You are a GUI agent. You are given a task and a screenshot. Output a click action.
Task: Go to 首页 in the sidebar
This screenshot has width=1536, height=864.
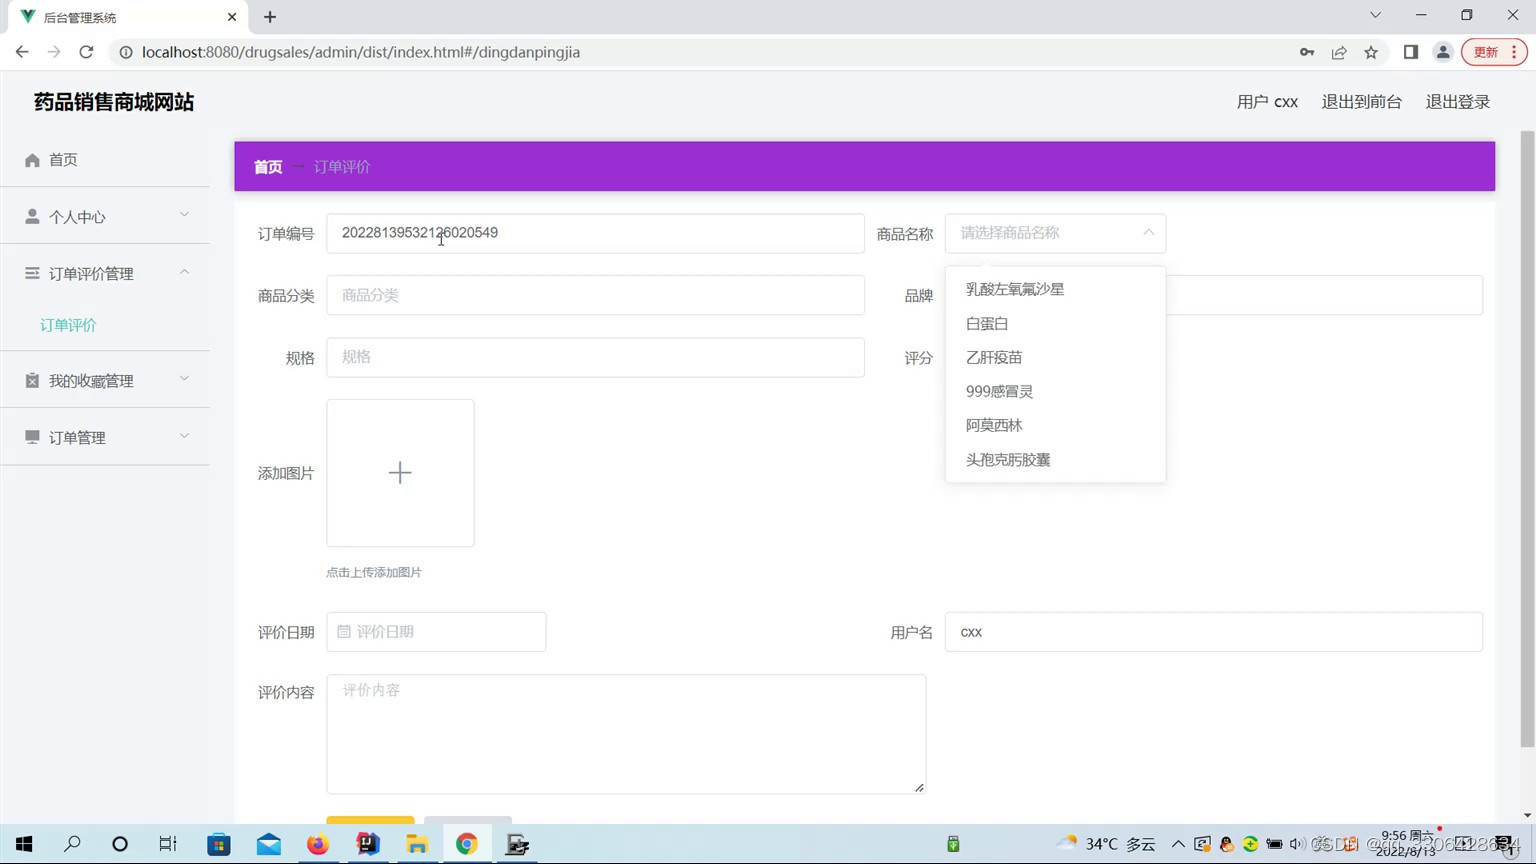[63, 160]
